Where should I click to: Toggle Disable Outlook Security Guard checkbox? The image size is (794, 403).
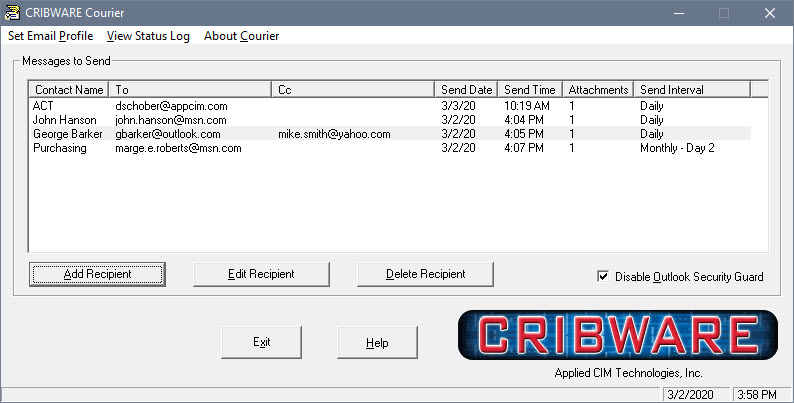pos(603,276)
